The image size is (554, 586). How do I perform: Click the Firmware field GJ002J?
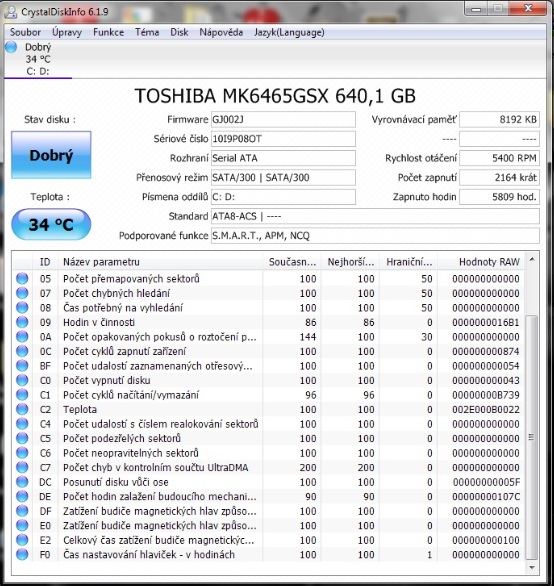[283, 120]
